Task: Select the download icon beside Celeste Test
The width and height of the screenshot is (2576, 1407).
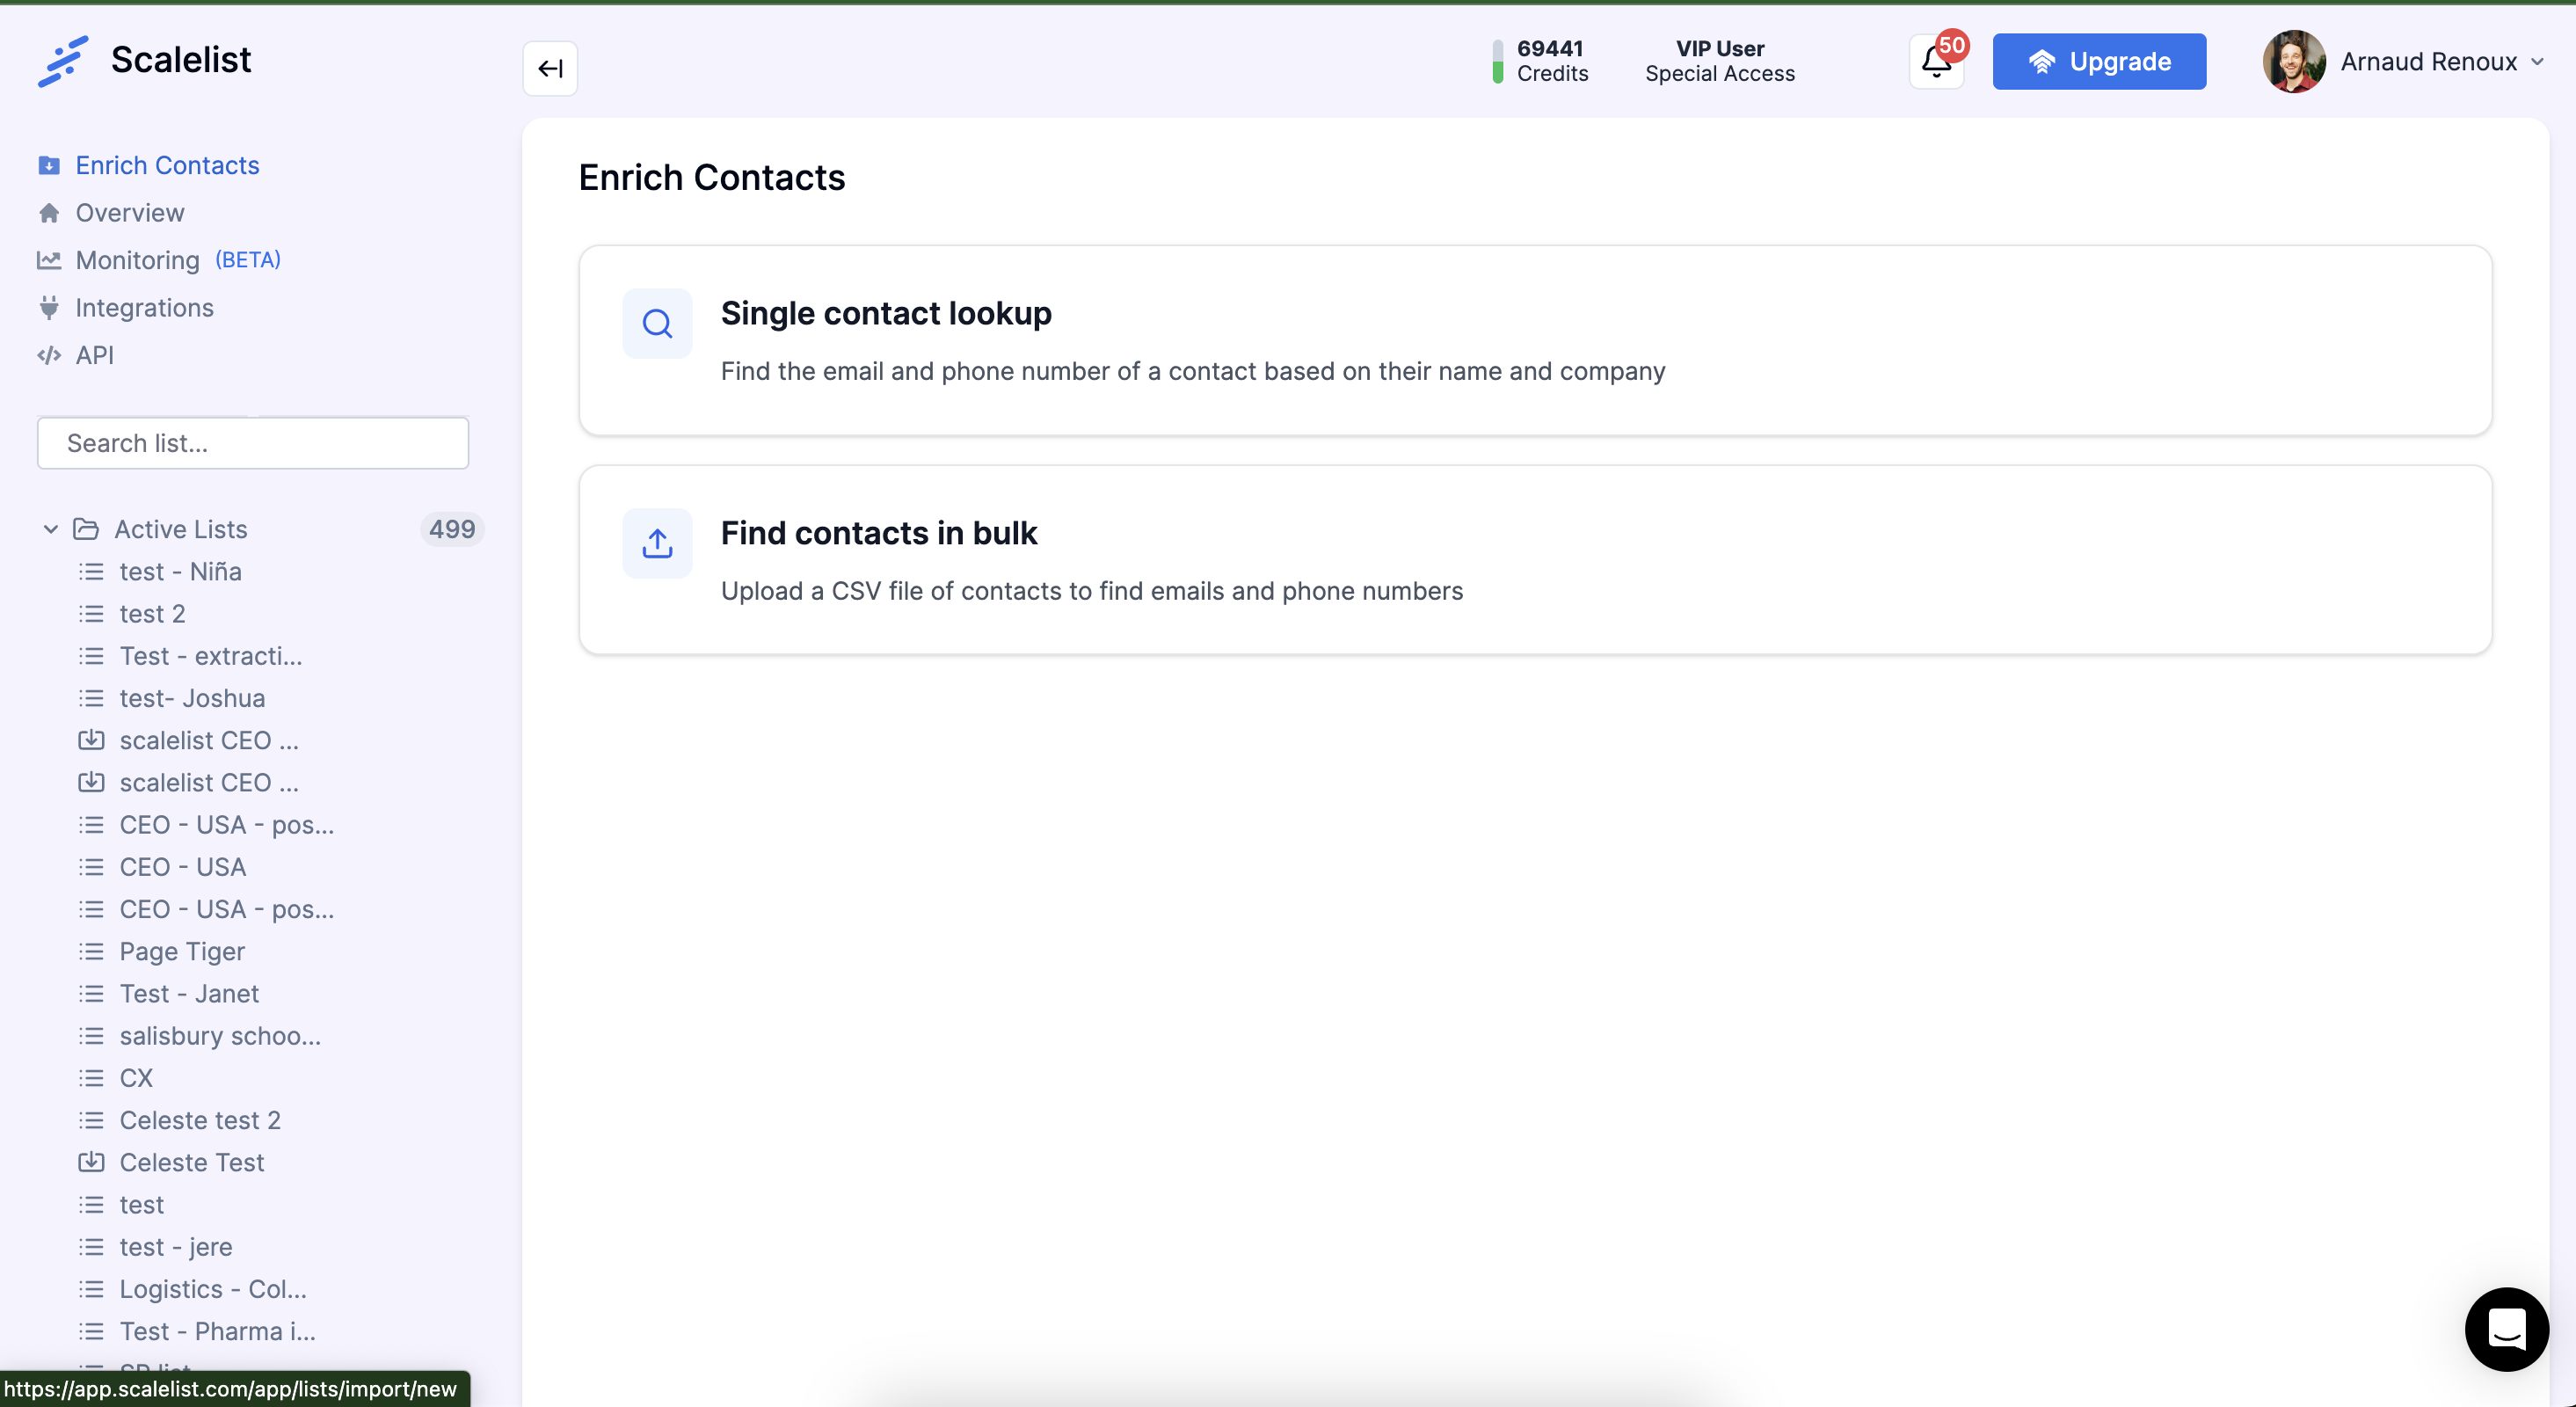Action: coord(91,1162)
